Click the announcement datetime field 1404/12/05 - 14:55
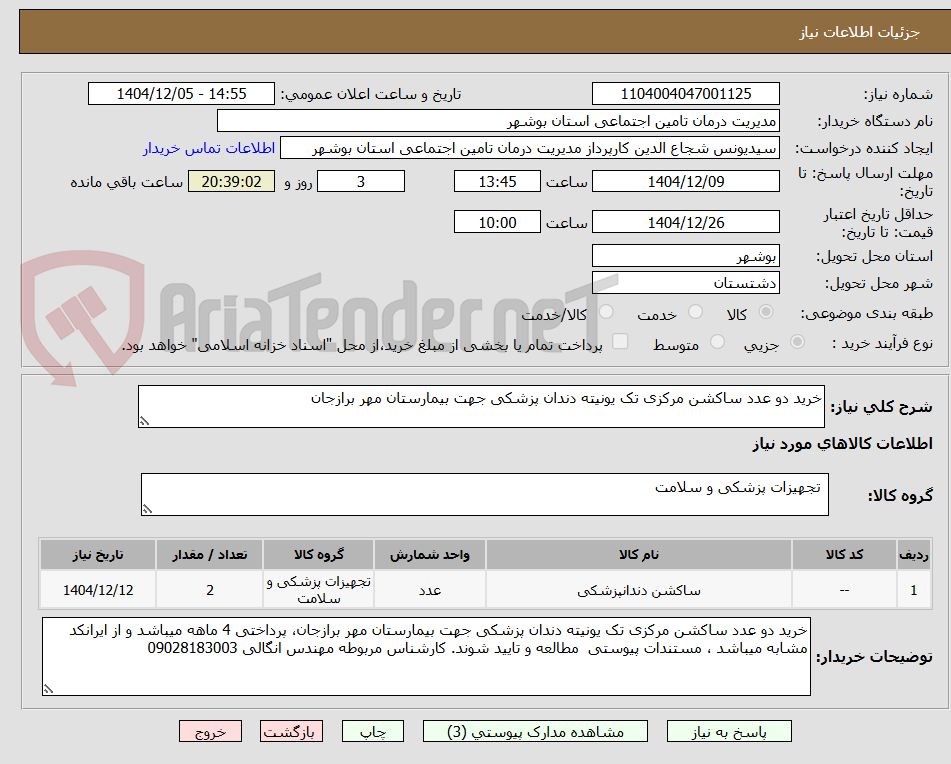Screen dimensions: 951x764 [x=181, y=94]
